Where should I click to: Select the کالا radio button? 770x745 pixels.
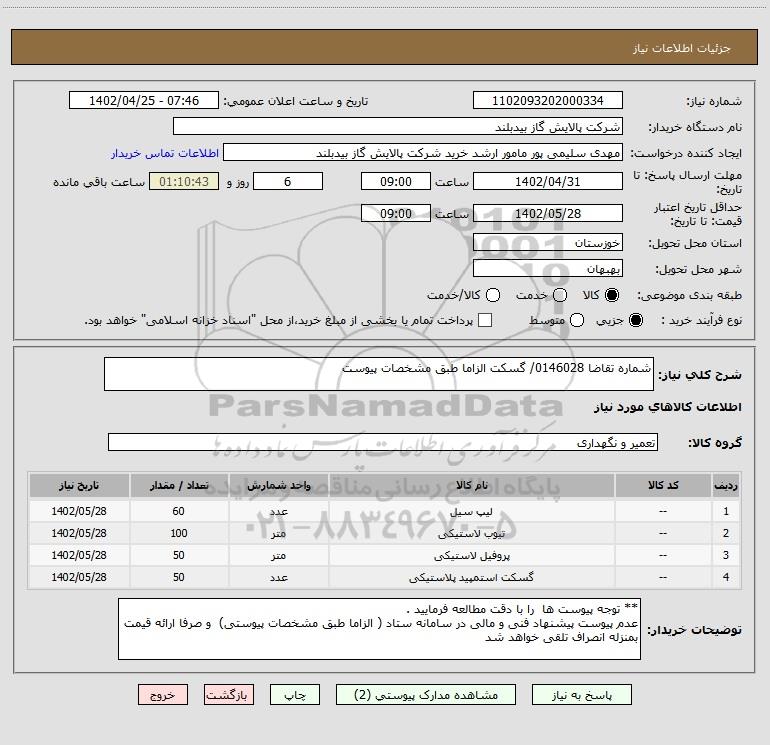click(612, 295)
